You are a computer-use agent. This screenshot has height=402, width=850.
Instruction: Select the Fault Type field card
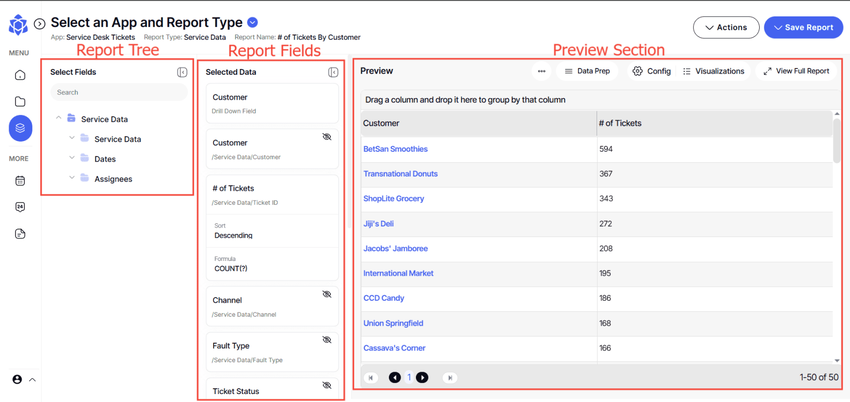coord(272,352)
